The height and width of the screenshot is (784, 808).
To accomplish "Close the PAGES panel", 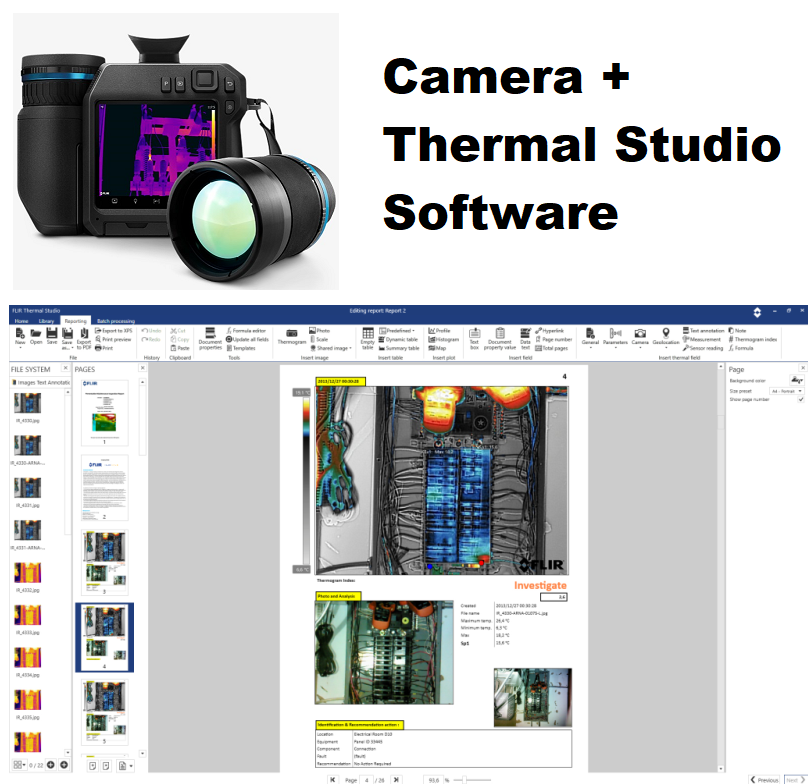I will [x=143, y=368].
